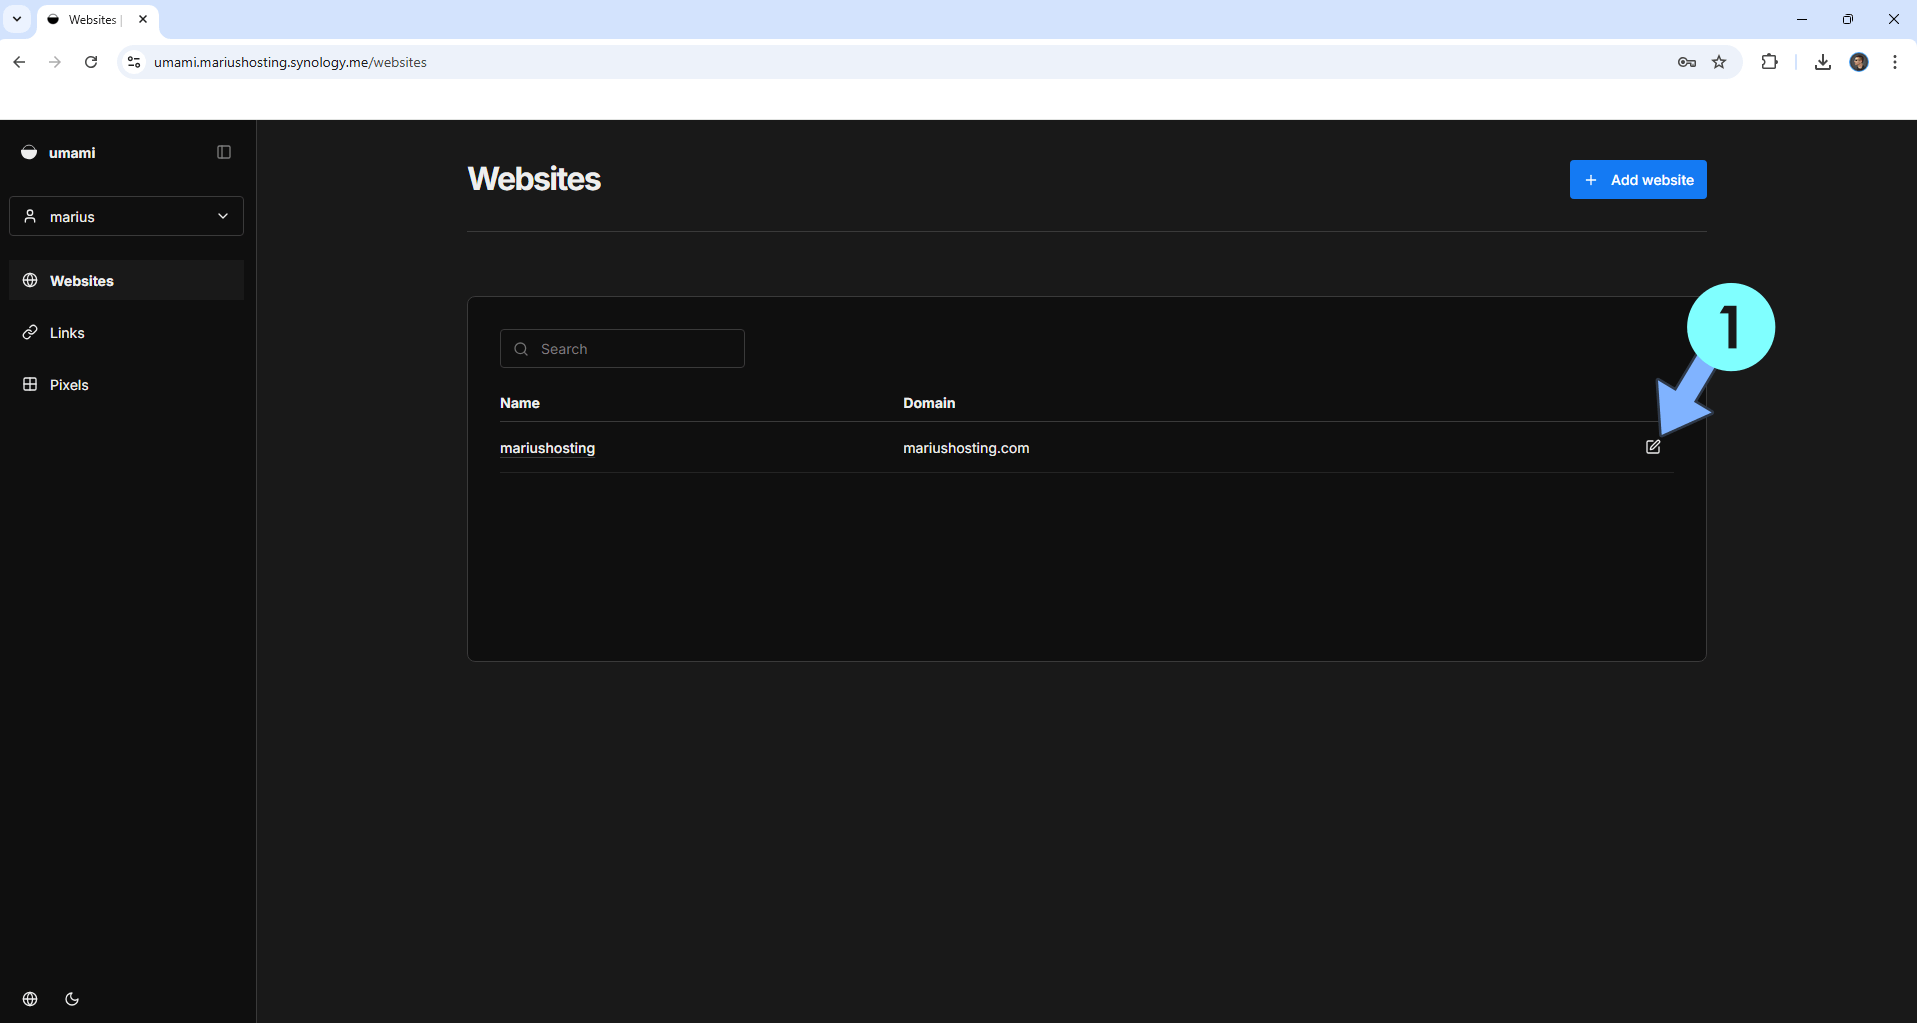Click the edit icon for mariushosting row
1917x1023 pixels.
[x=1652, y=447]
